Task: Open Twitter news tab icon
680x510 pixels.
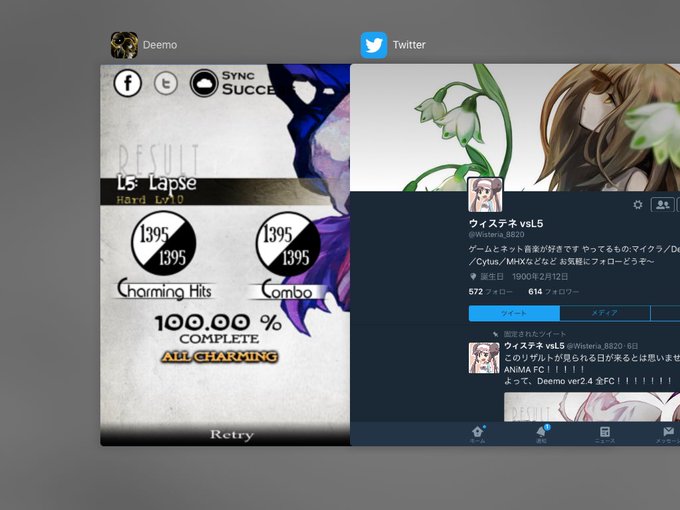Action: pos(605,432)
